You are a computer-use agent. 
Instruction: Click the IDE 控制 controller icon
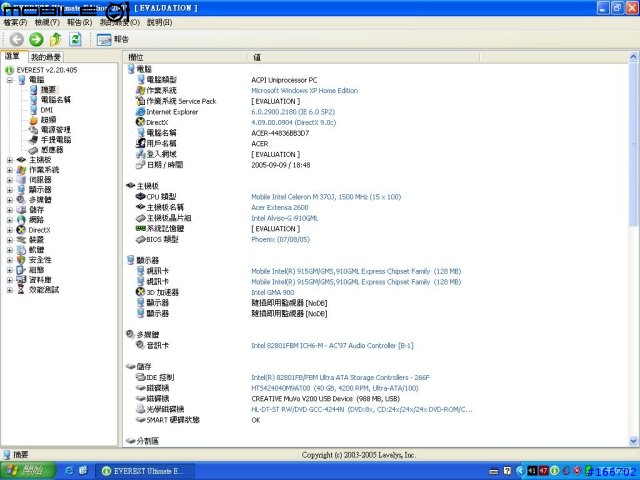click(x=140, y=377)
